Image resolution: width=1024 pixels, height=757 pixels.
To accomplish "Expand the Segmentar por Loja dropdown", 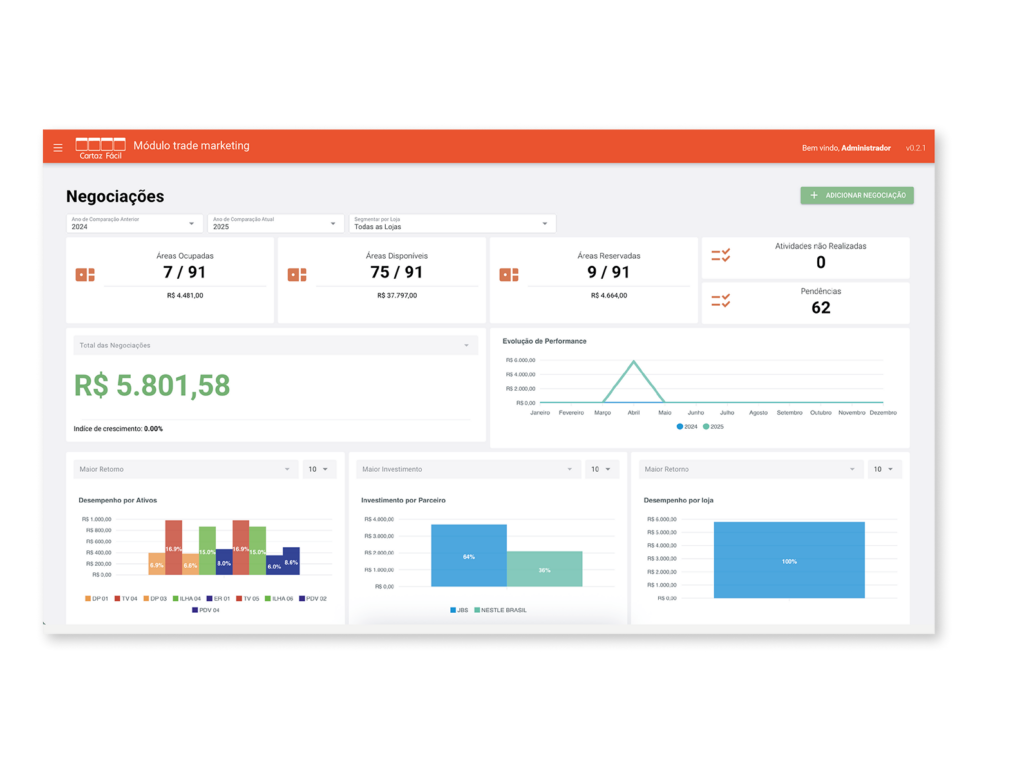I will click(451, 223).
